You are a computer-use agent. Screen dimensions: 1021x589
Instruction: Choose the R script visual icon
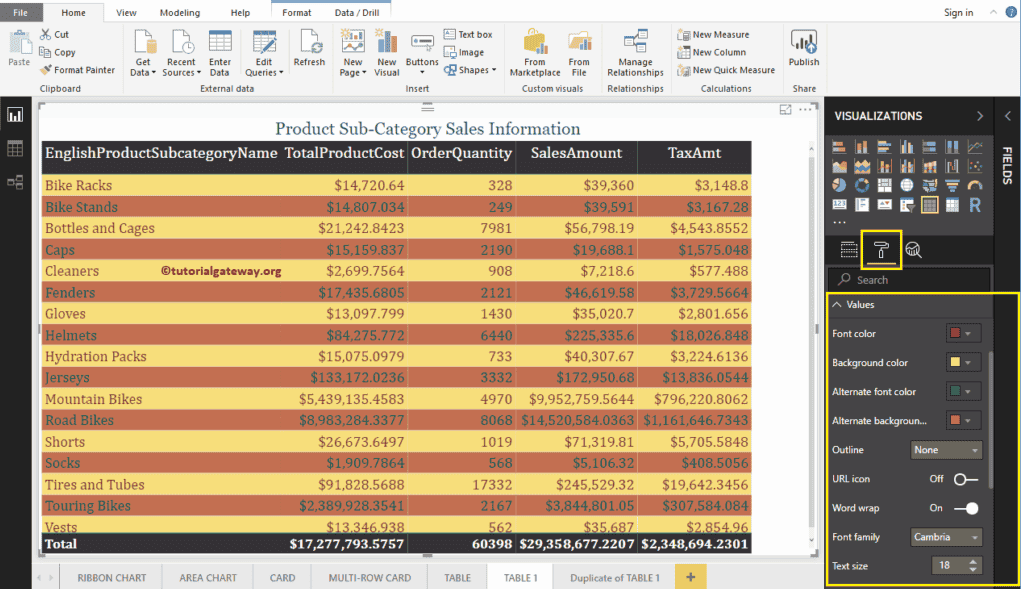tap(974, 204)
